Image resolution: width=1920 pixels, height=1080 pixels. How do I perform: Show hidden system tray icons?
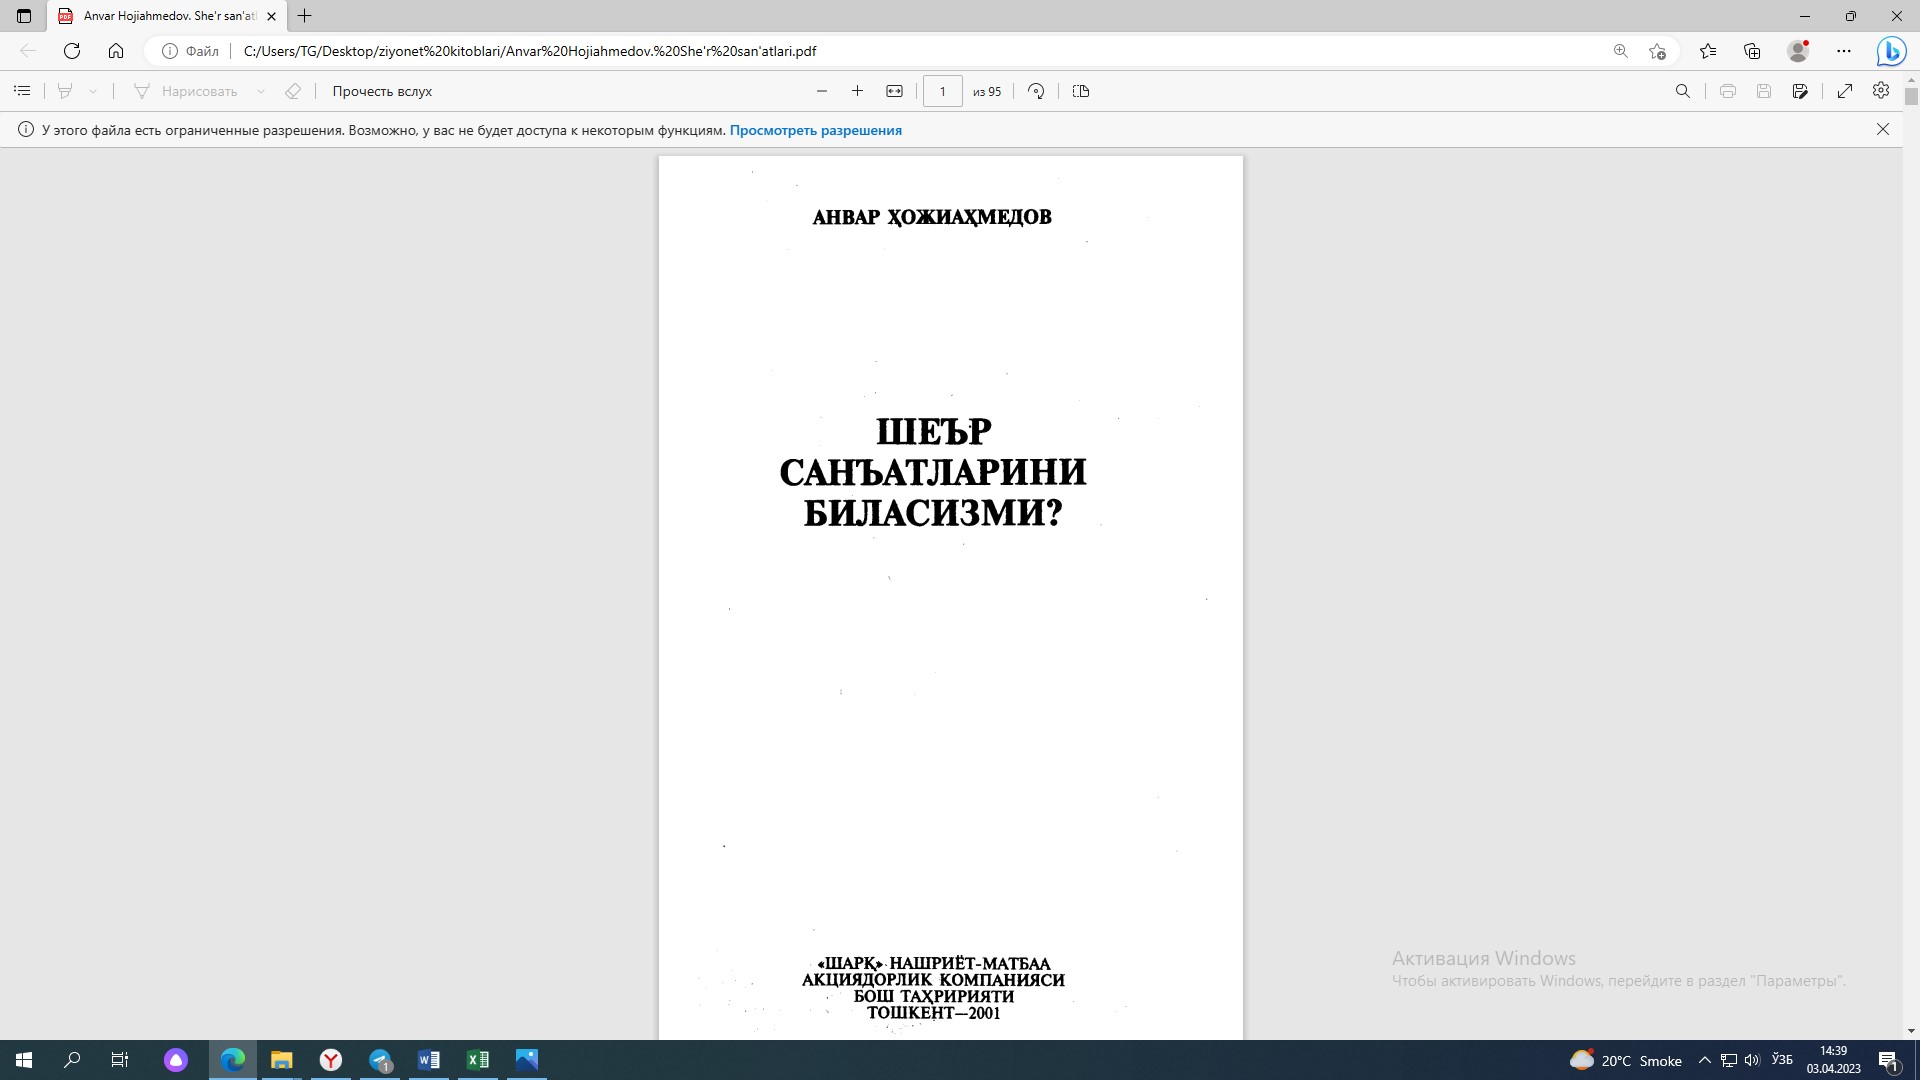coord(1705,1059)
